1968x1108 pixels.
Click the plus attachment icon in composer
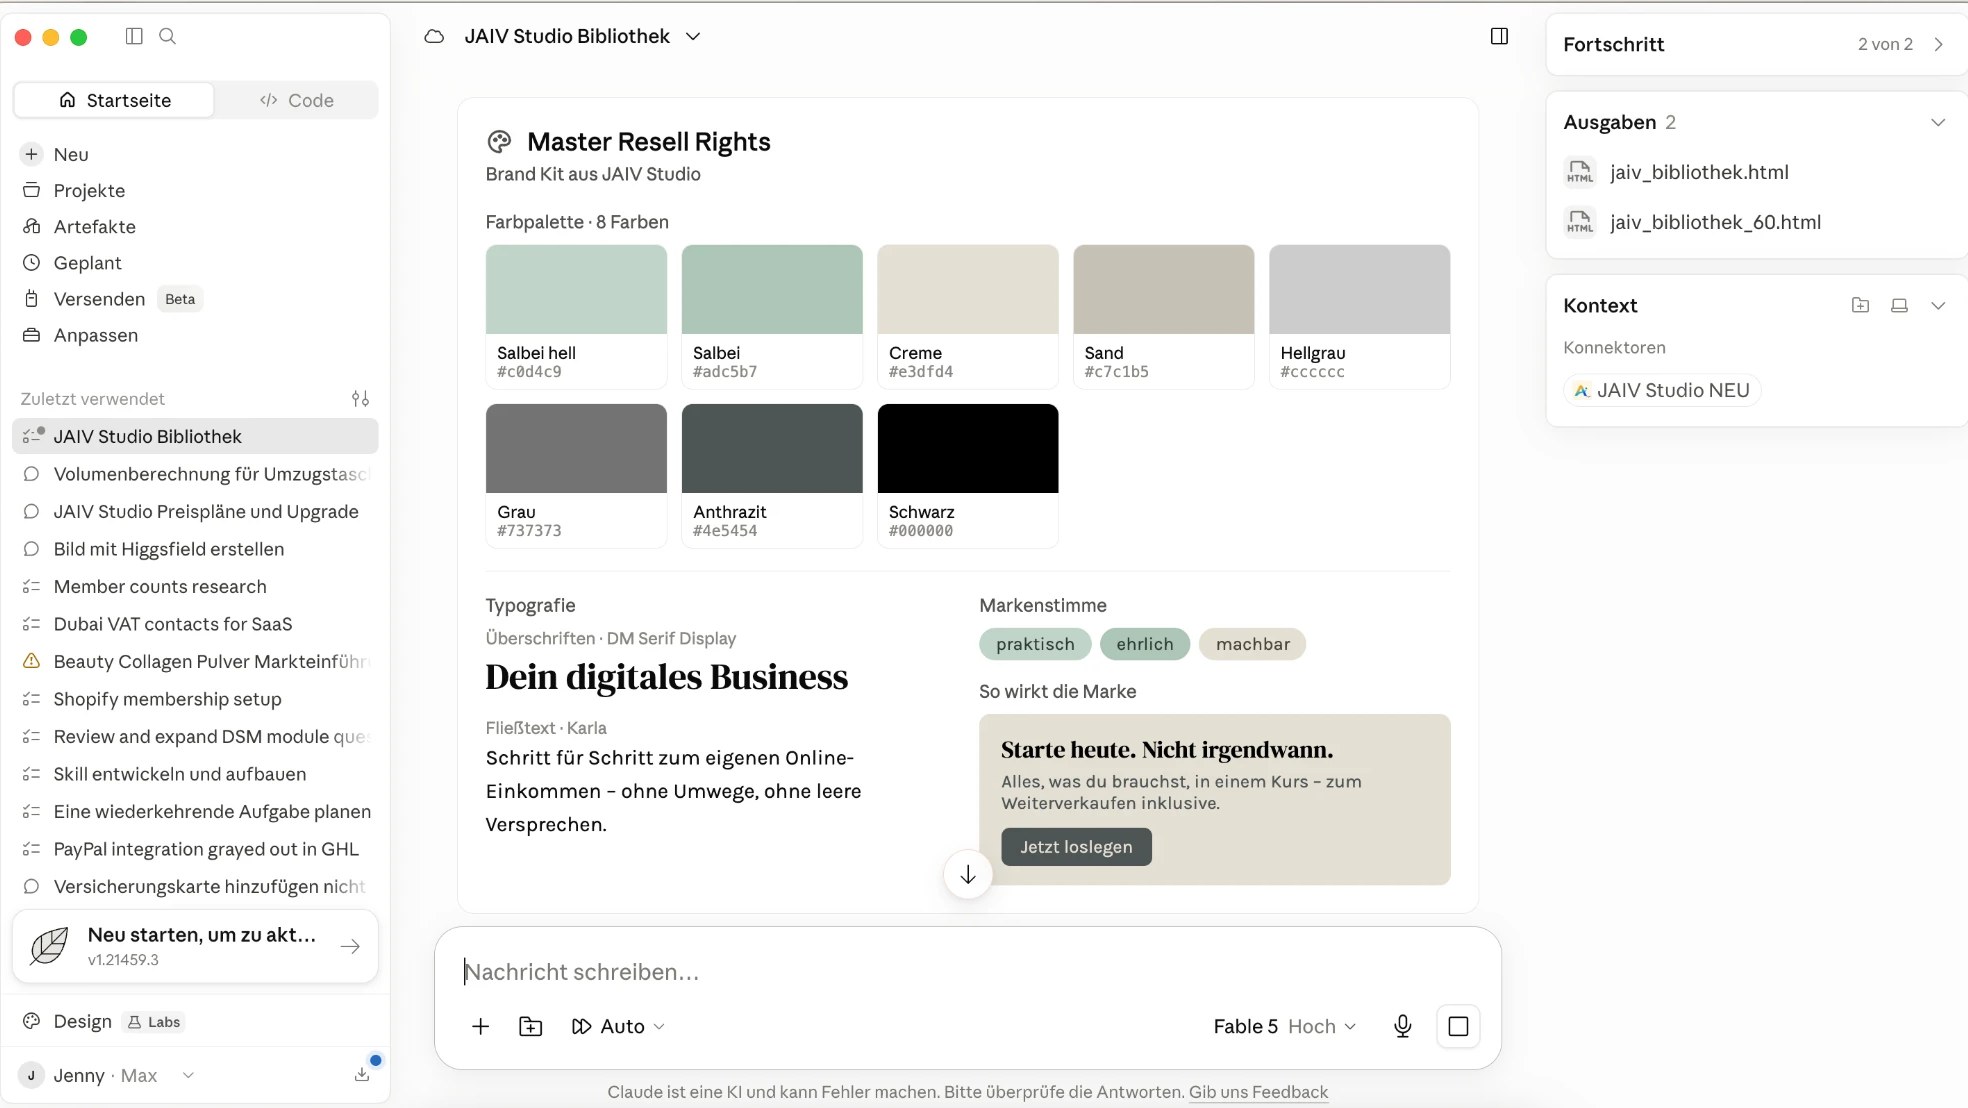click(x=480, y=1026)
